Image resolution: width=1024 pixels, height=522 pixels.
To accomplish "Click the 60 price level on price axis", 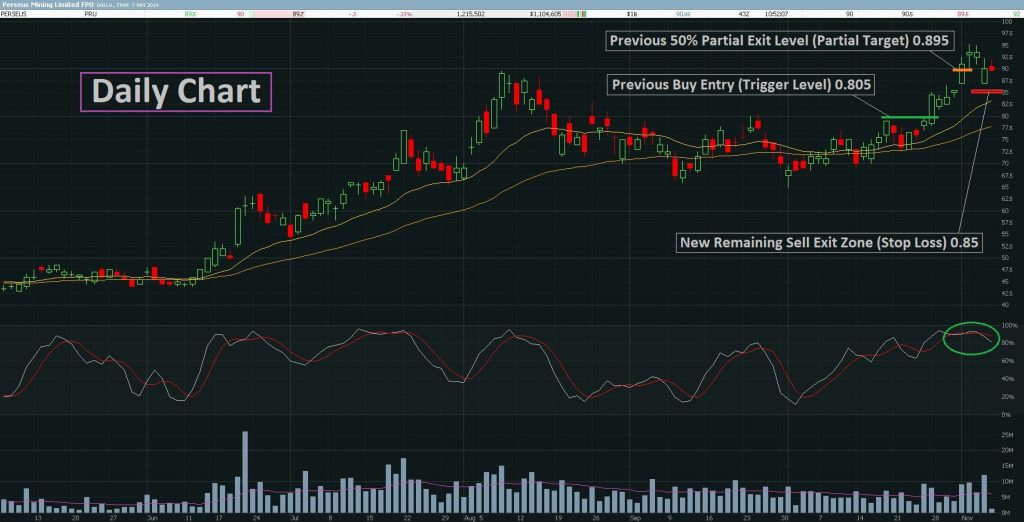I will click(x=1004, y=211).
